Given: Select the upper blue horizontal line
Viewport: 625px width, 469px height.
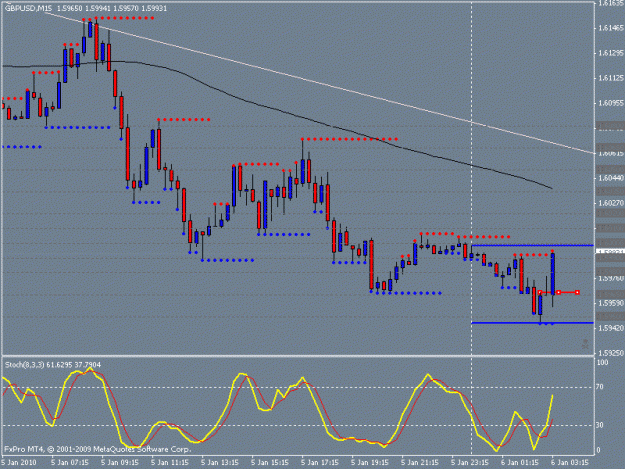Looking at the screenshot, I should [x=533, y=245].
